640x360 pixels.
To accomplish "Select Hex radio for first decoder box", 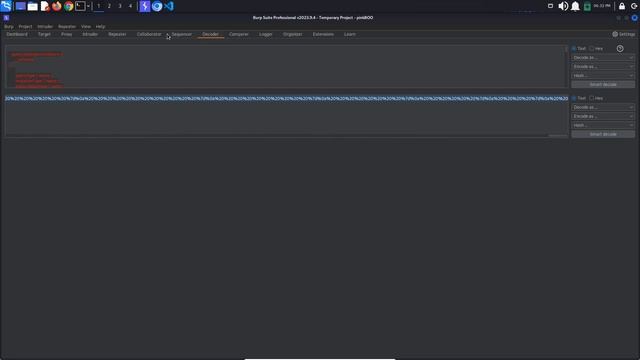I will coord(591,49).
